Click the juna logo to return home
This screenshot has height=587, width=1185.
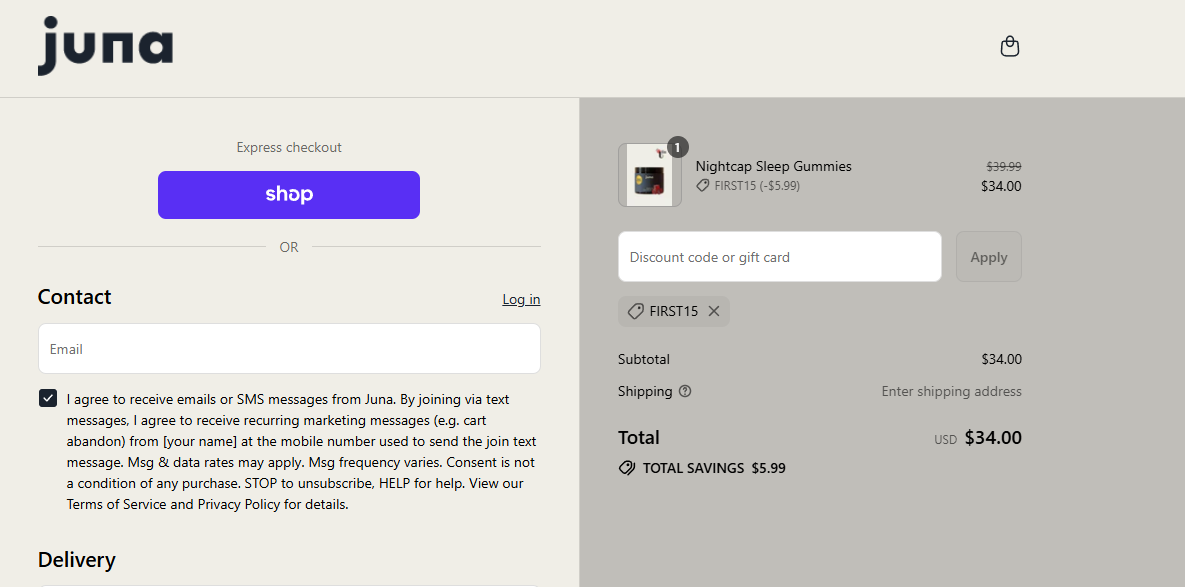pyautogui.click(x=104, y=46)
